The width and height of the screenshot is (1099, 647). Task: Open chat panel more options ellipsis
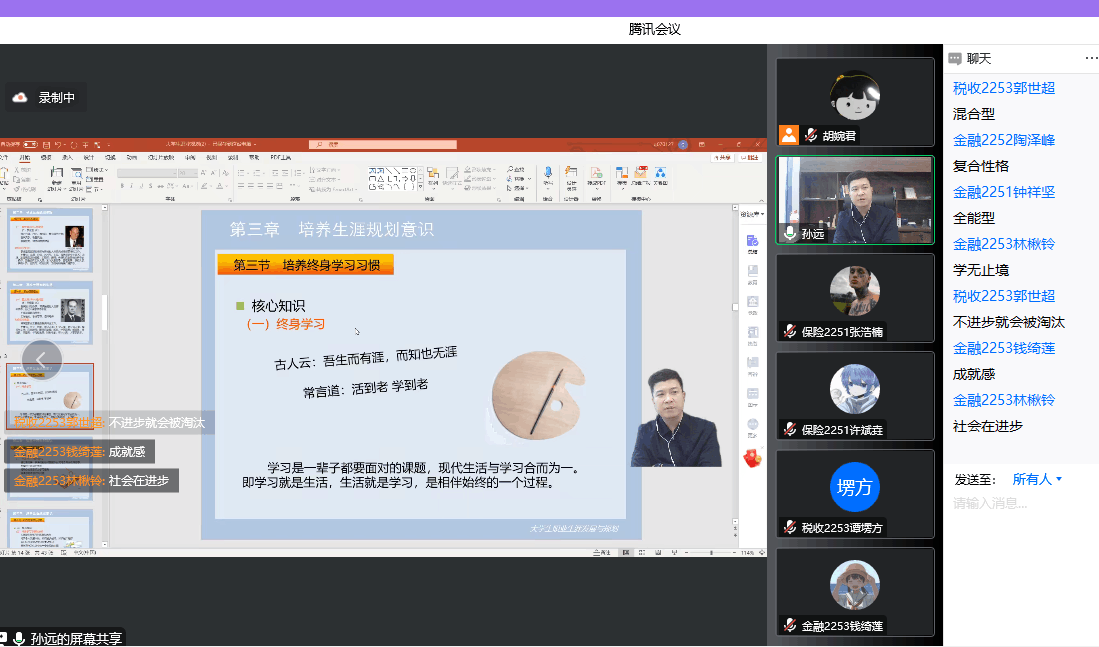point(1091,58)
